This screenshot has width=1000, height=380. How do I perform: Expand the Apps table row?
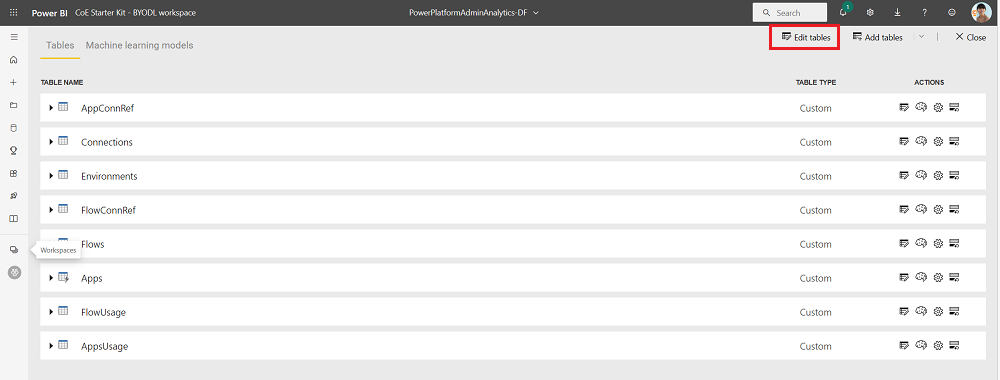point(51,278)
